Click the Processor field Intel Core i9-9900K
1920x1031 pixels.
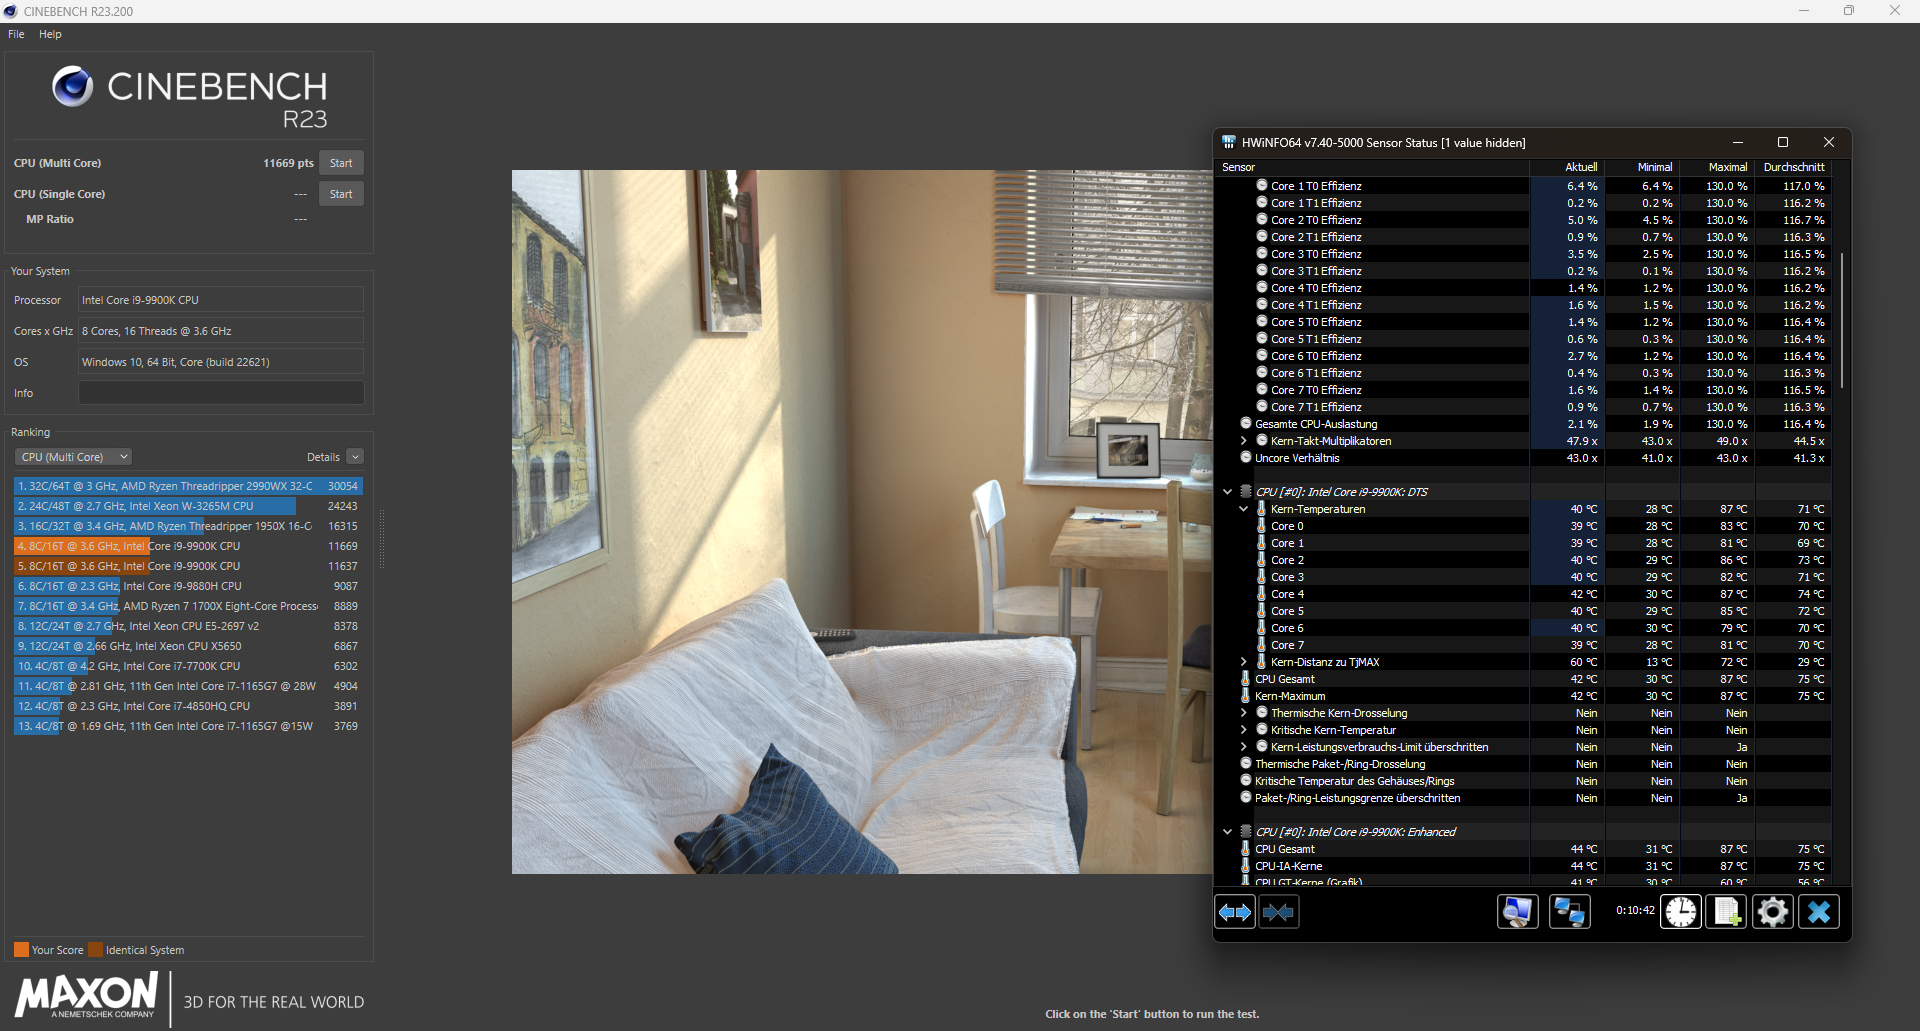[221, 300]
